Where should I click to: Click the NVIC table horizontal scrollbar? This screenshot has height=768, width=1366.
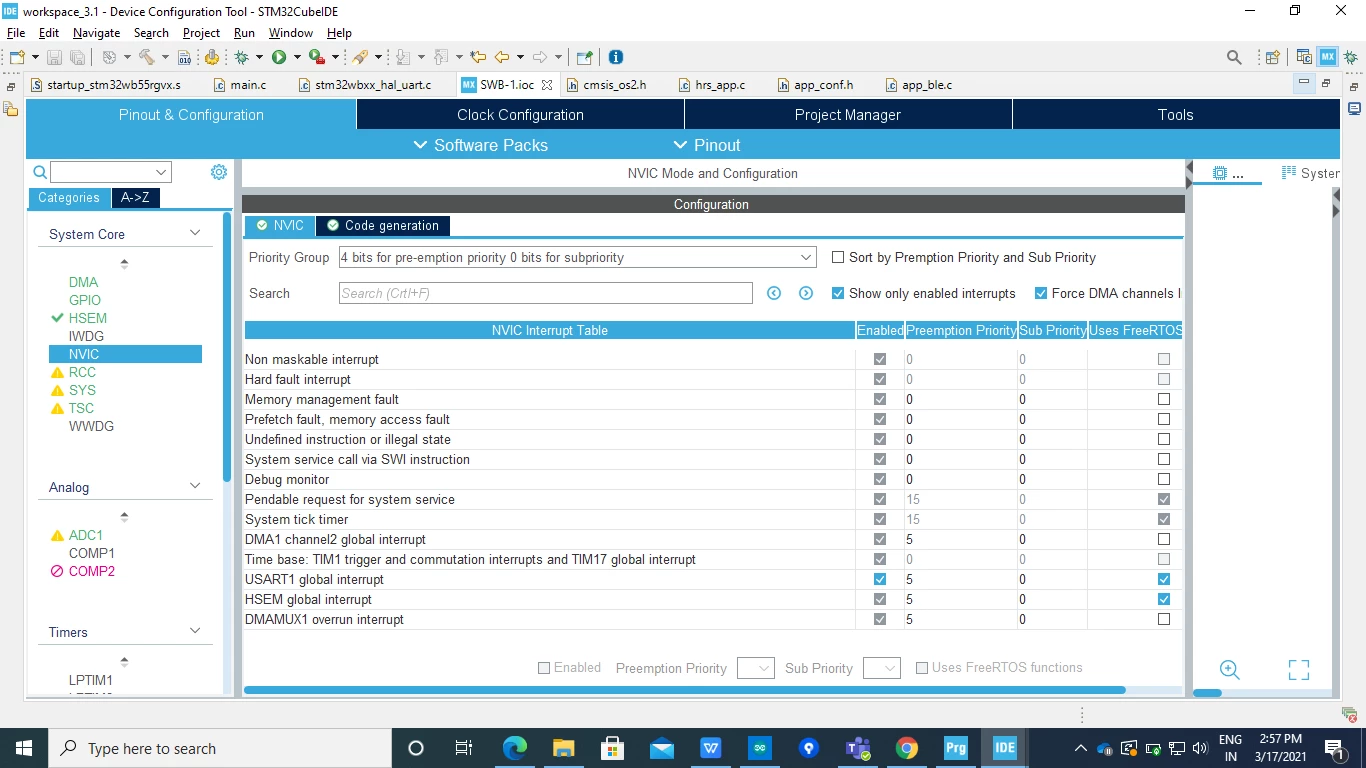point(685,690)
